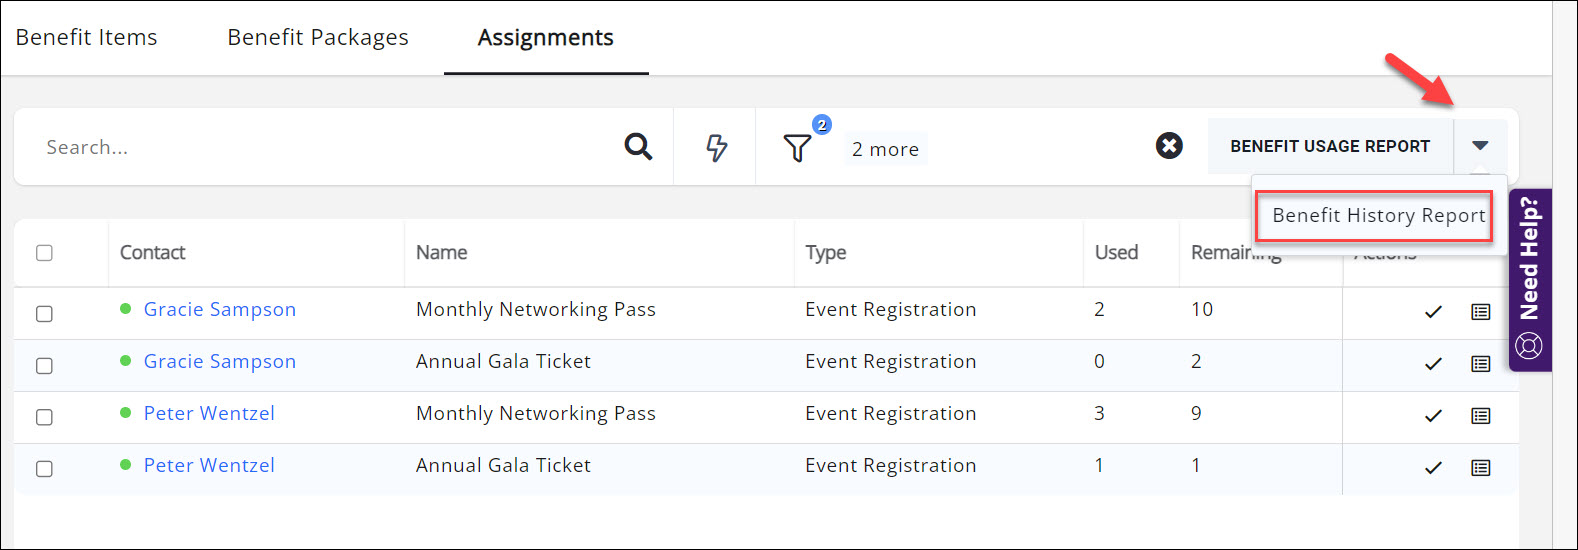Click the search magnifier icon
The height and width of the screenshot is (550, 1578).
638,147
